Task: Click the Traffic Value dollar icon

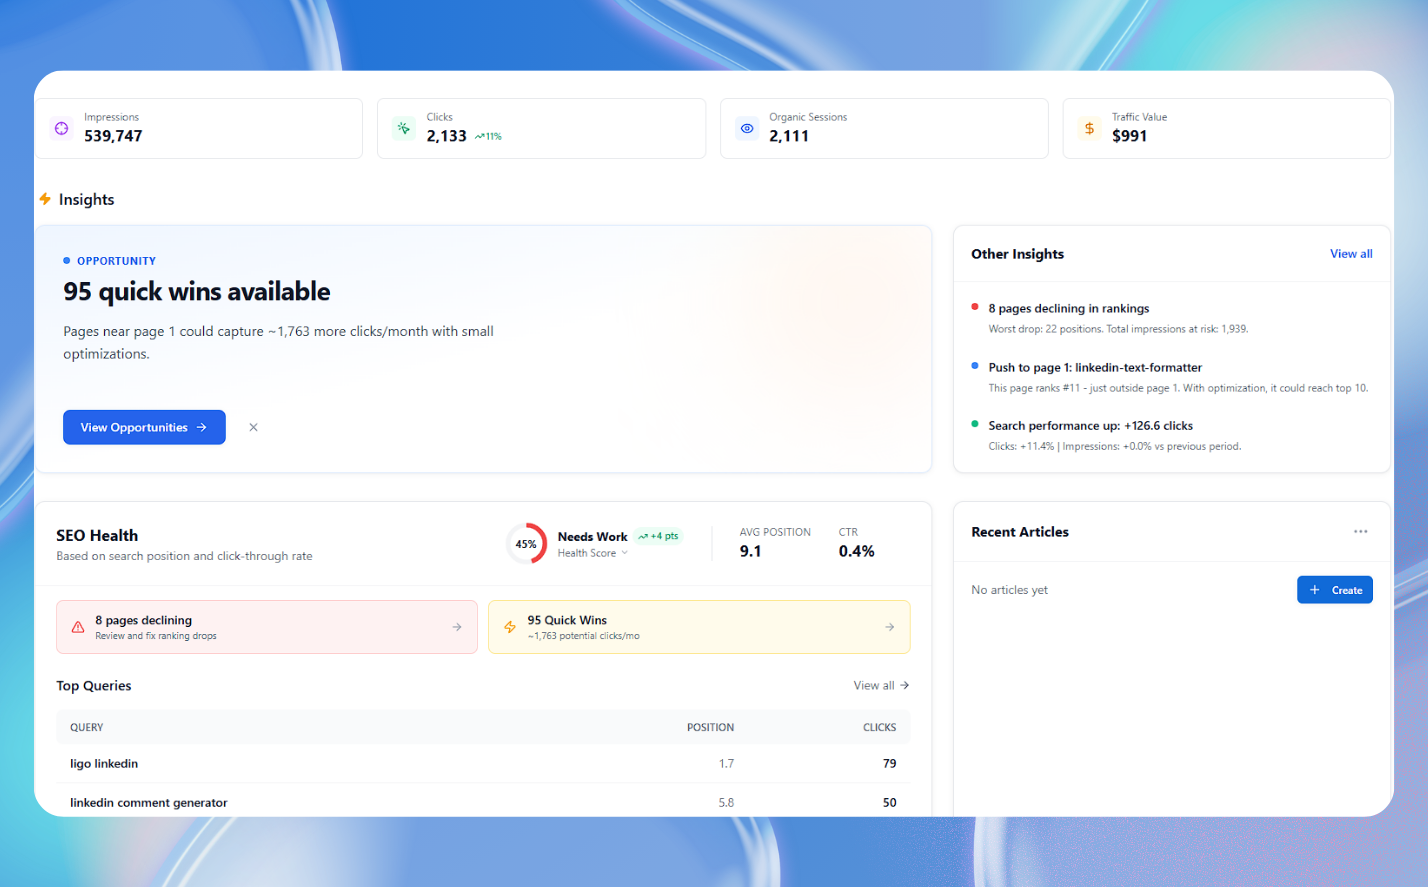Action: coord(1089,128)
